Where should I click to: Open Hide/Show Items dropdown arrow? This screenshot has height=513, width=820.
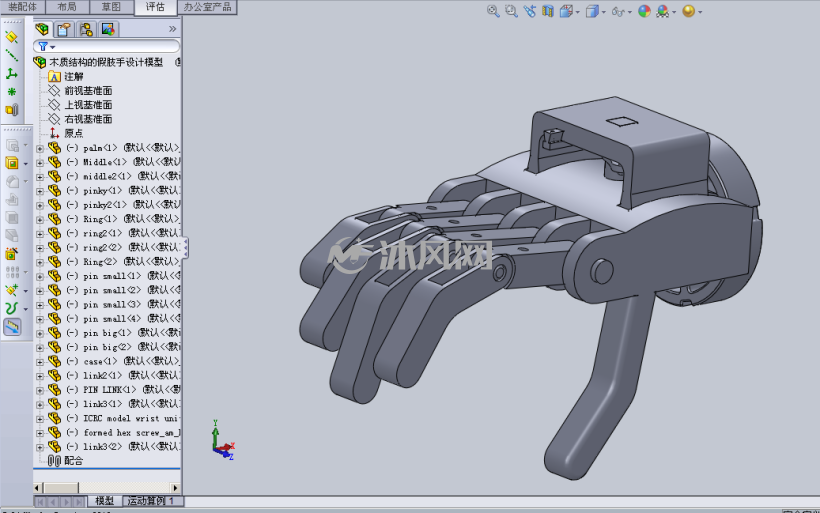pos(630,12)
